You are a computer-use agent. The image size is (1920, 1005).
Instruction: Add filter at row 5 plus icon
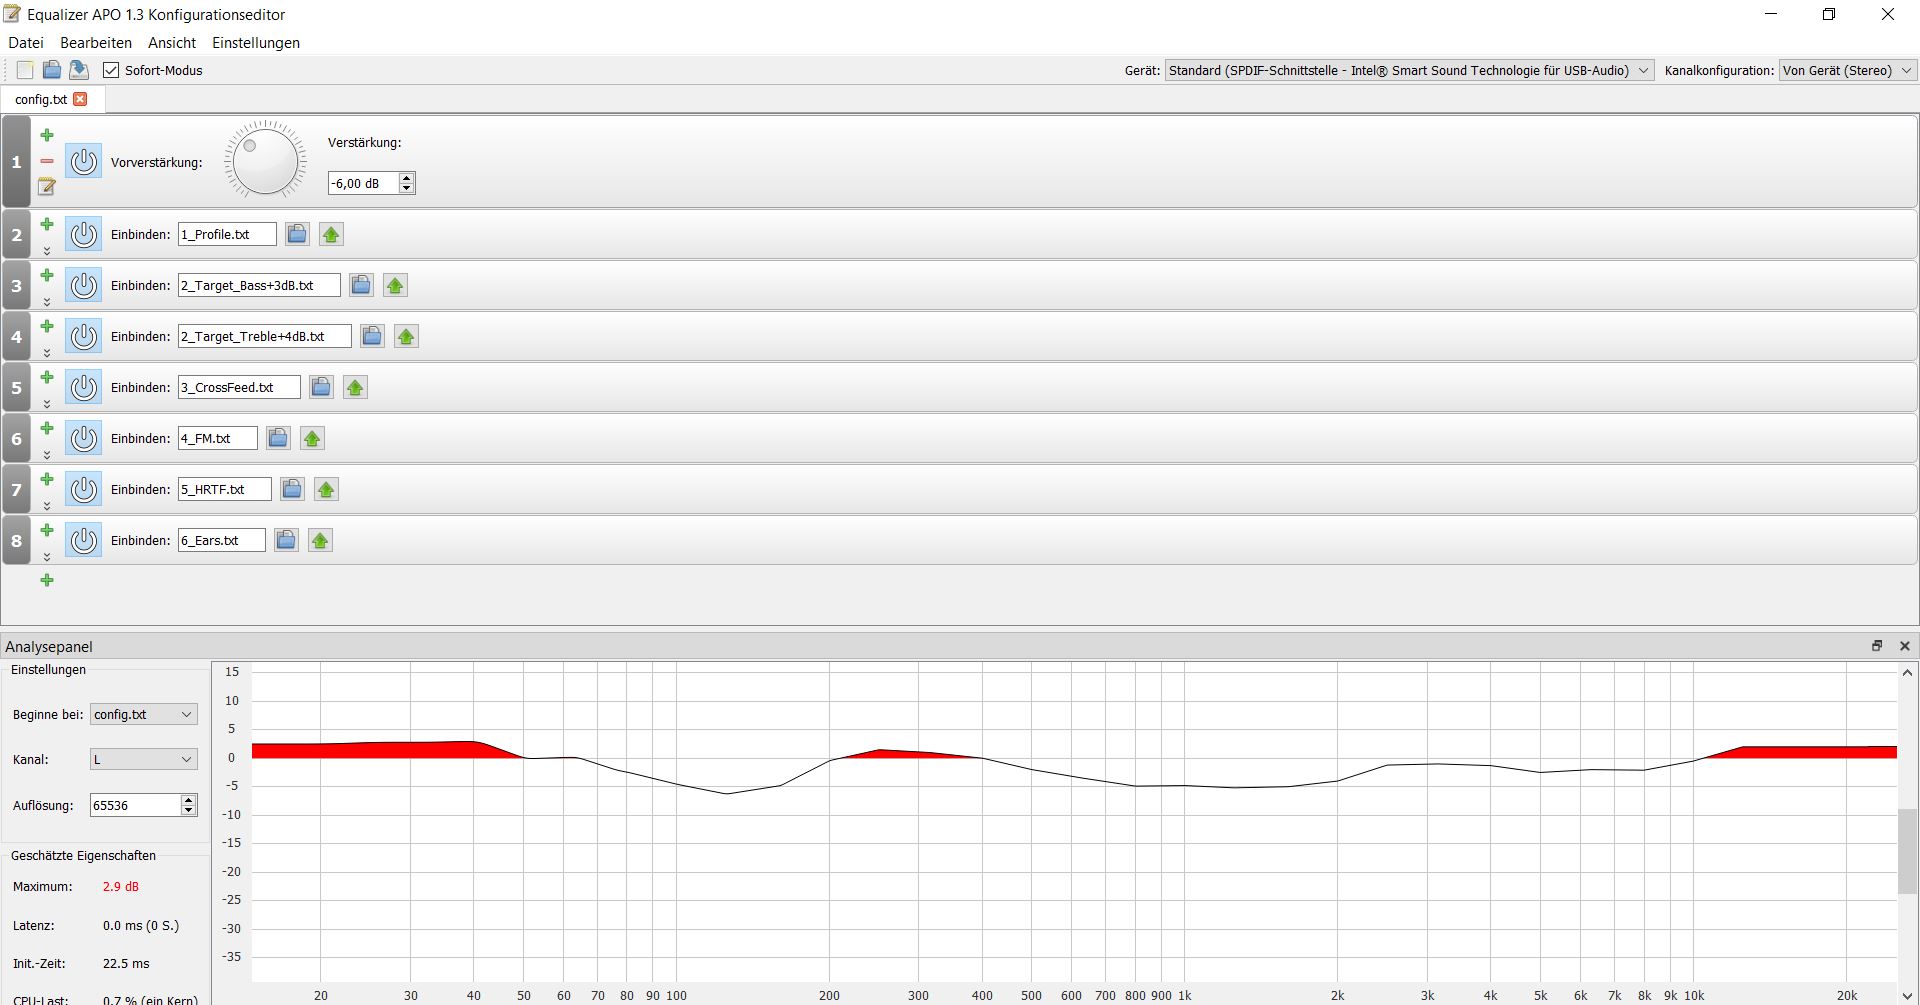click(x=47, y=377)
